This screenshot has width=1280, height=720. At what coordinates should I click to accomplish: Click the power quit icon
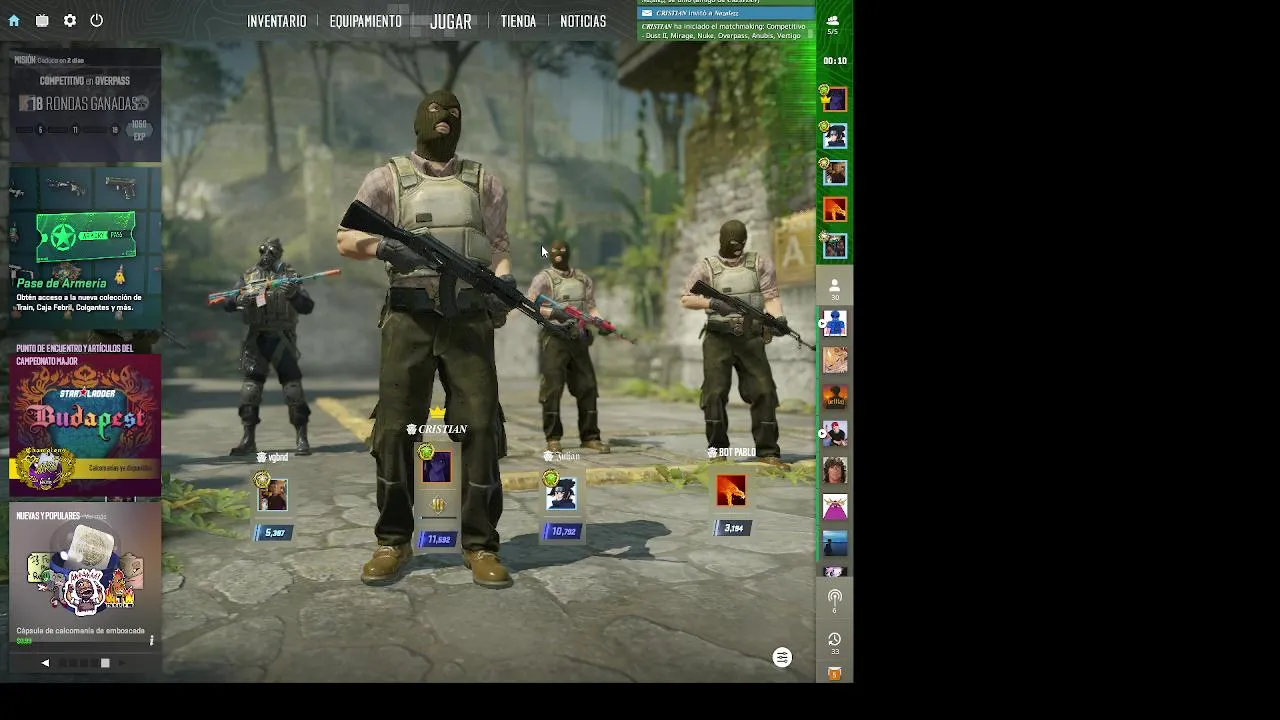tap(97, 20)
